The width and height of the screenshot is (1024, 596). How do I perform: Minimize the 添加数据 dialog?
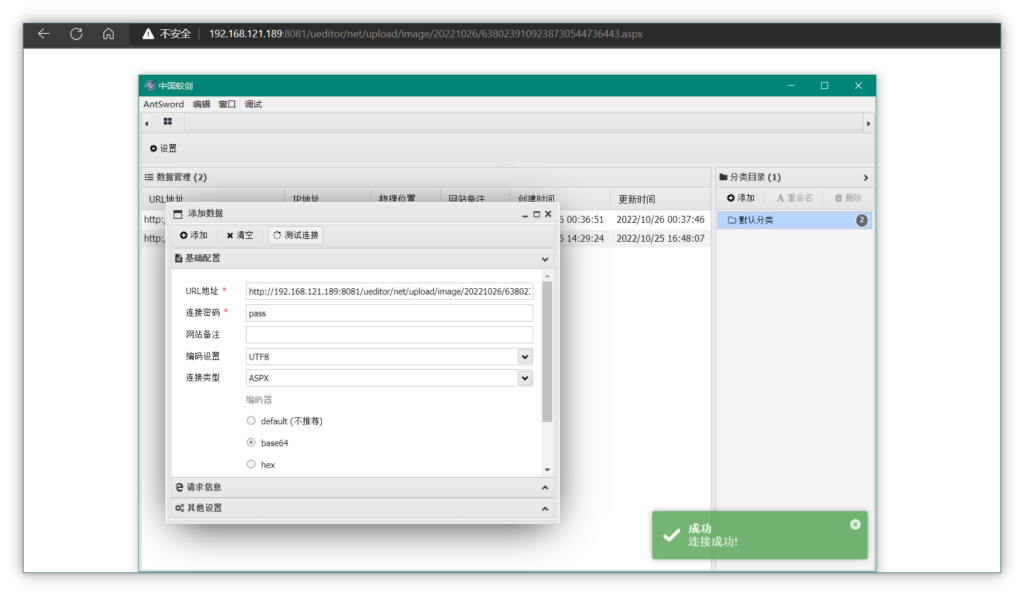pyautogui.click(x=525, y=214)
